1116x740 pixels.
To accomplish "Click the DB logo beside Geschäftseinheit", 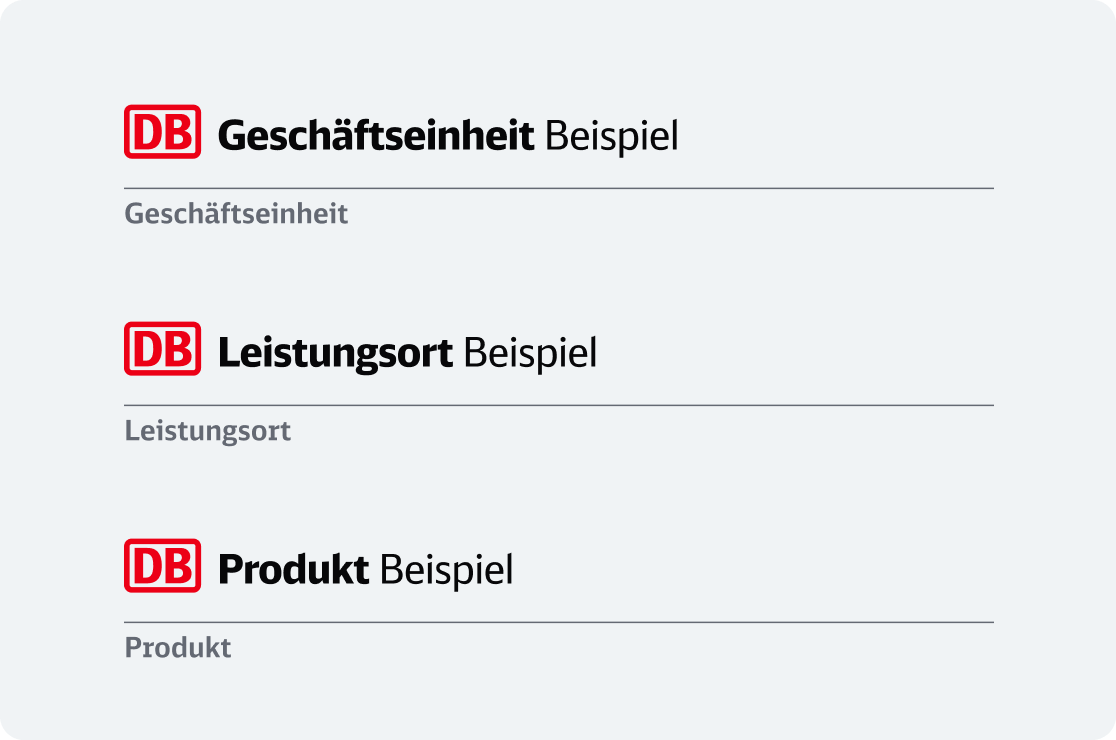I will click(x=162, y=132).
